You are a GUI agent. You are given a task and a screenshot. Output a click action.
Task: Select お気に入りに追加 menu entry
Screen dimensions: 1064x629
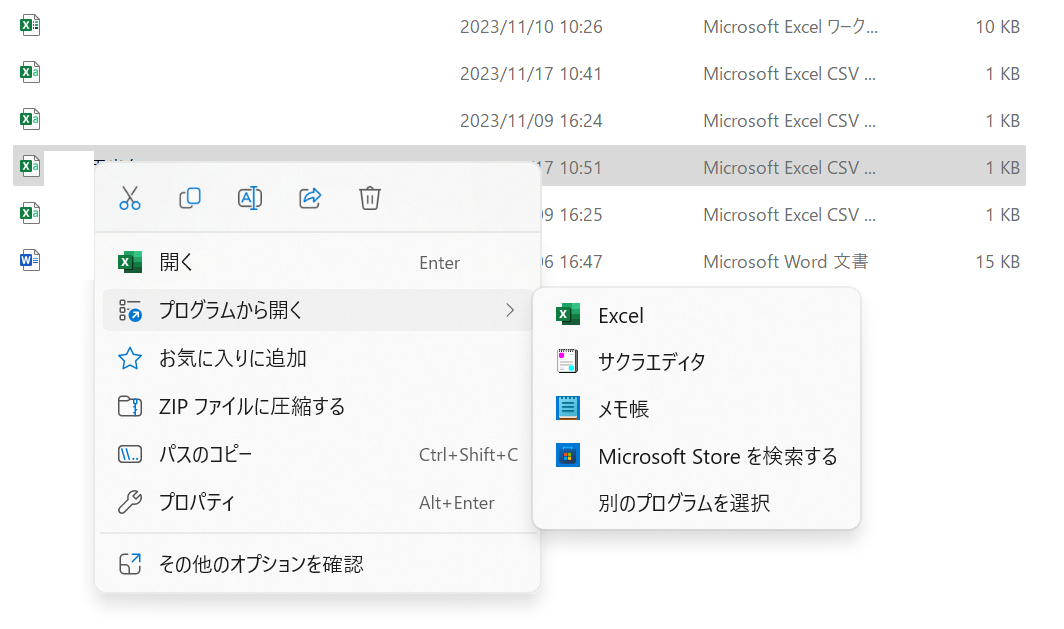318,358
